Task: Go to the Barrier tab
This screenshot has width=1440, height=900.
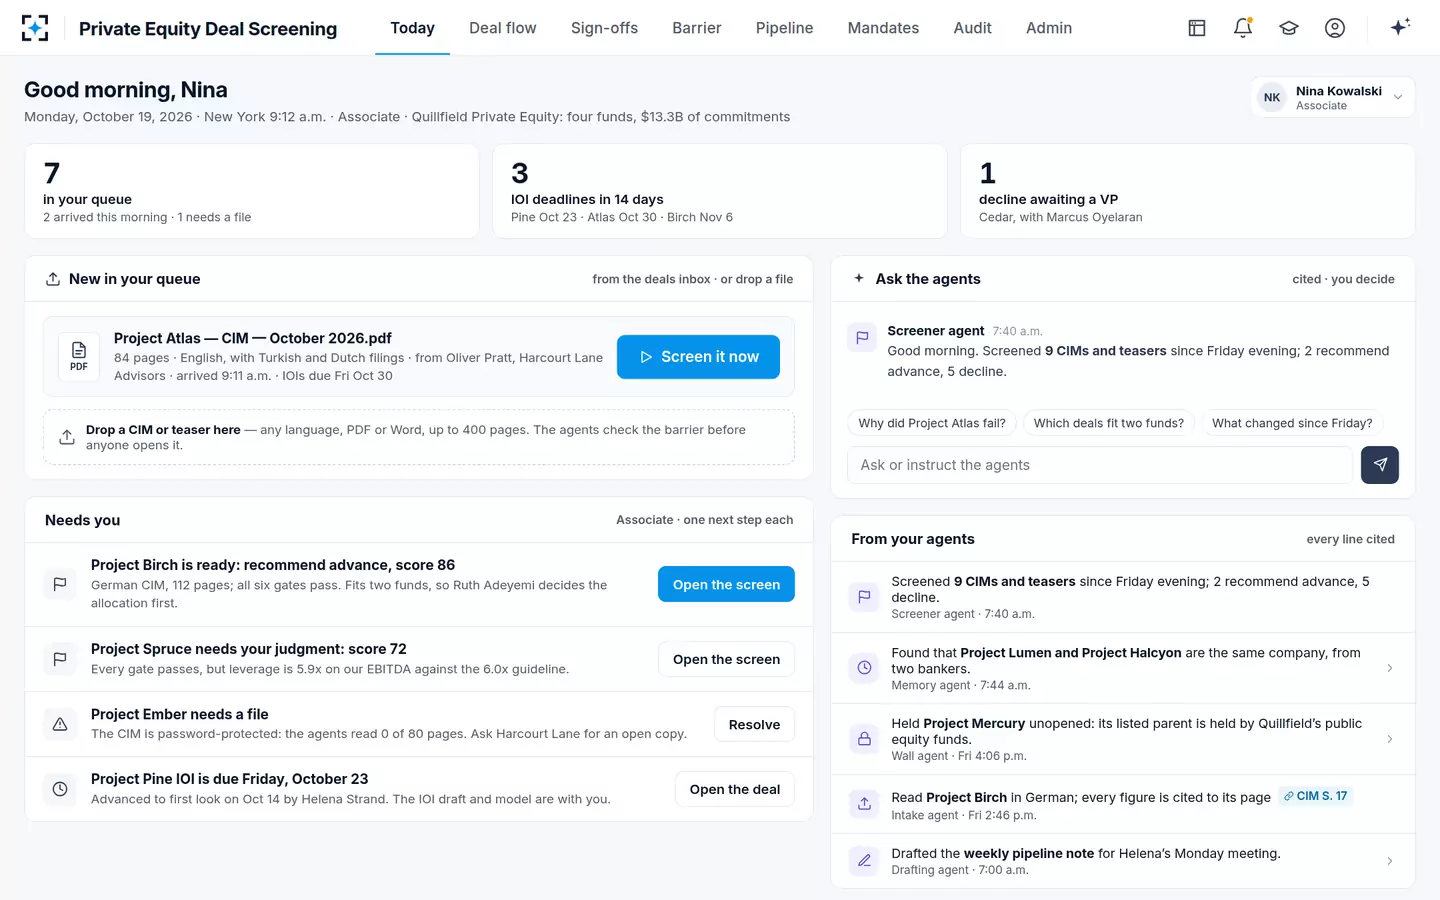Action: 697,28
